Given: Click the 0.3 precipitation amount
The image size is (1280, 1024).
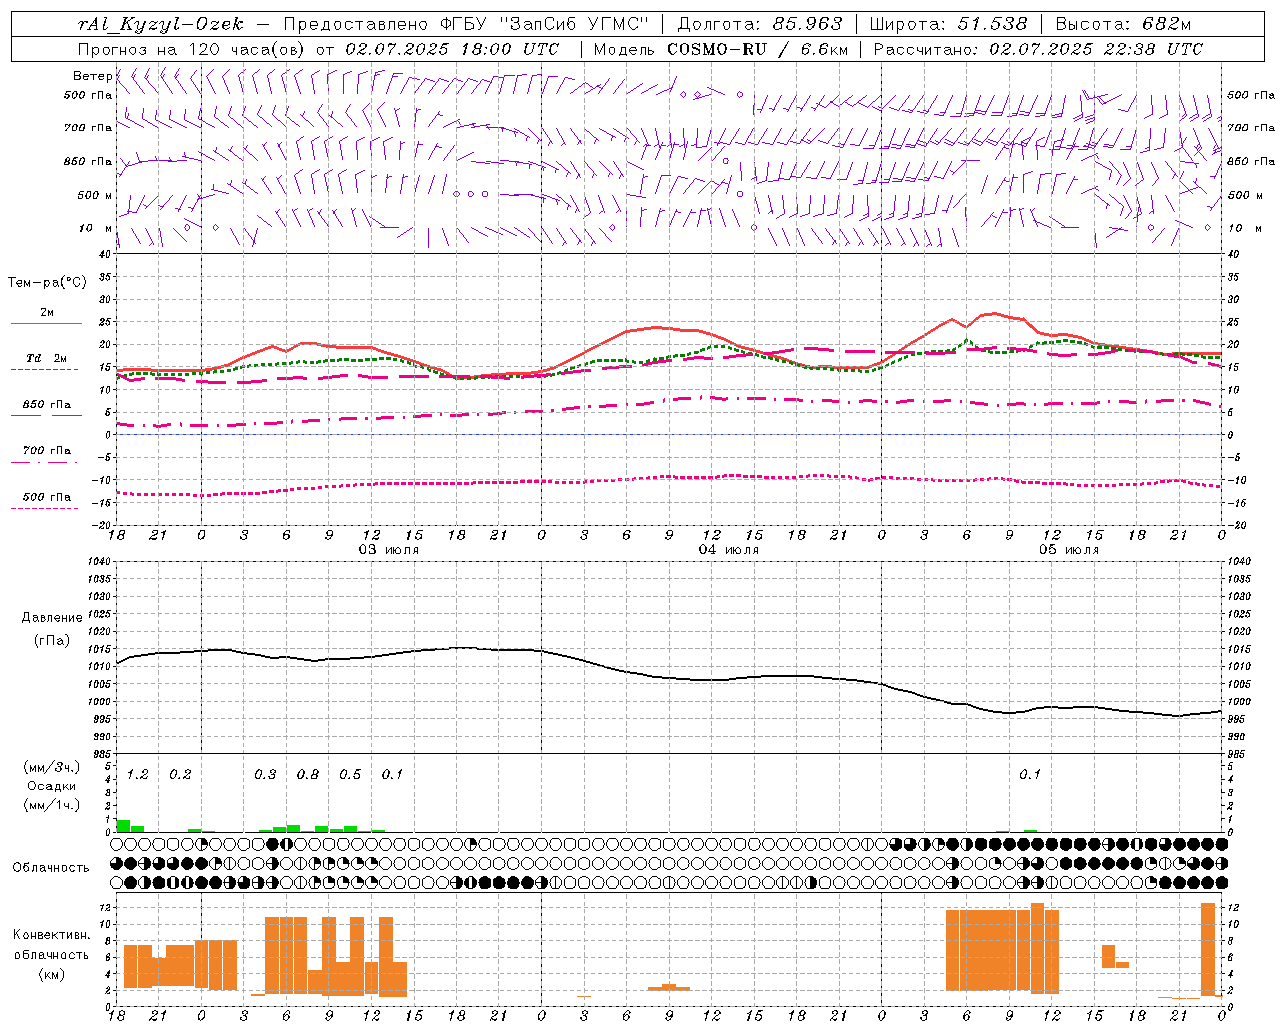Looking at the screenshot, I should [265, 775].
